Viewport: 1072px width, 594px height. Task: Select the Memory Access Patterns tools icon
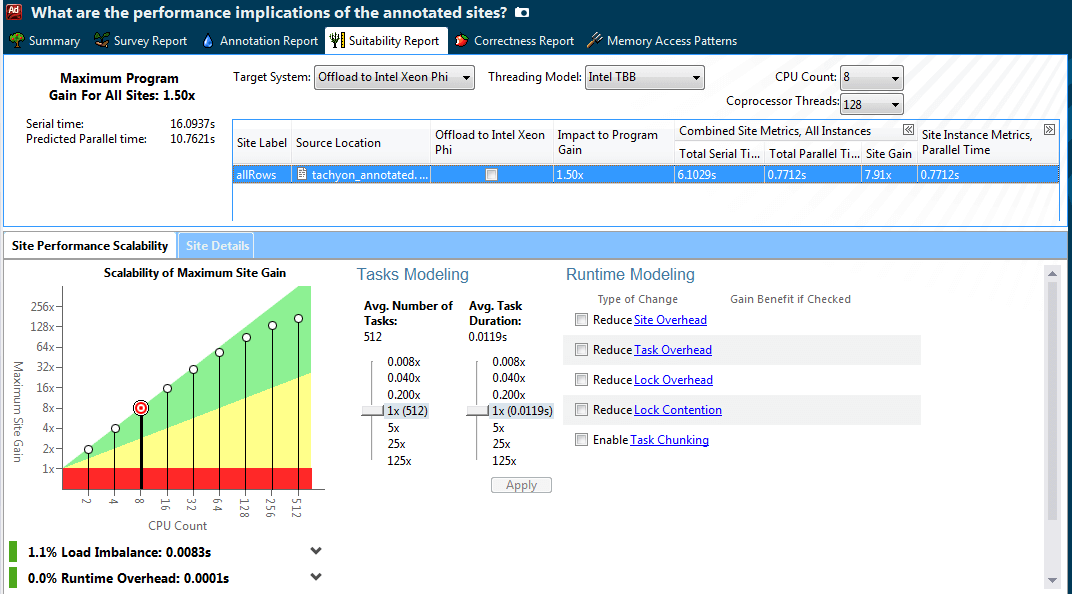pos(593,41)
